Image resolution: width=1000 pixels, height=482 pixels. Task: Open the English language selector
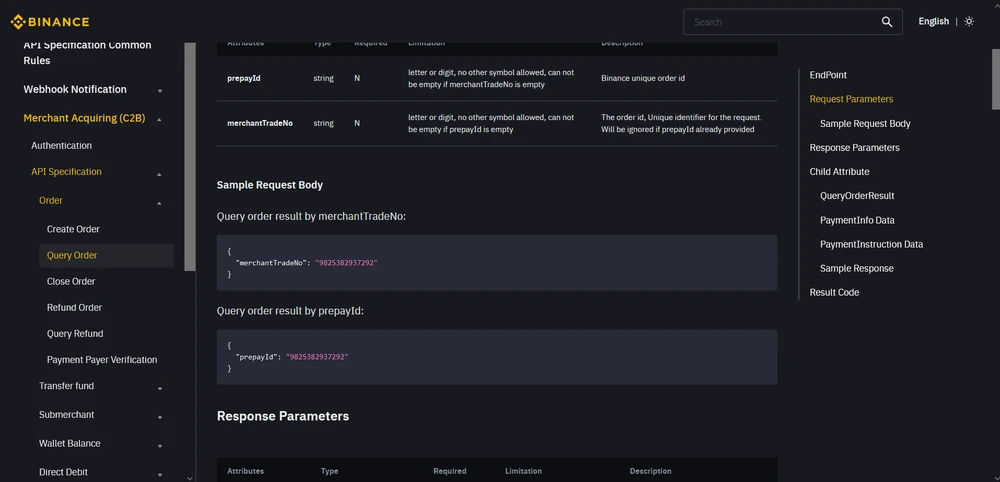click(x=933, y=22)
